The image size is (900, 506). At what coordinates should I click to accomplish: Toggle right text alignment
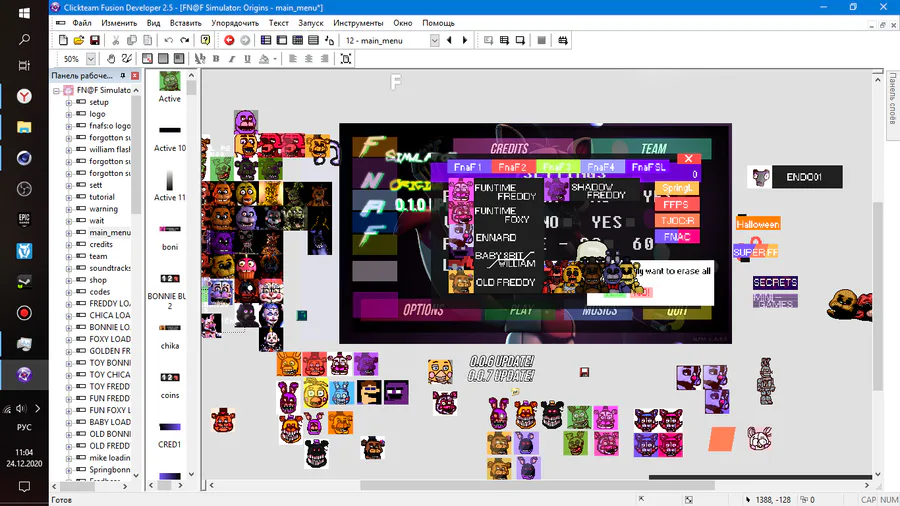(x=324, y=59)
